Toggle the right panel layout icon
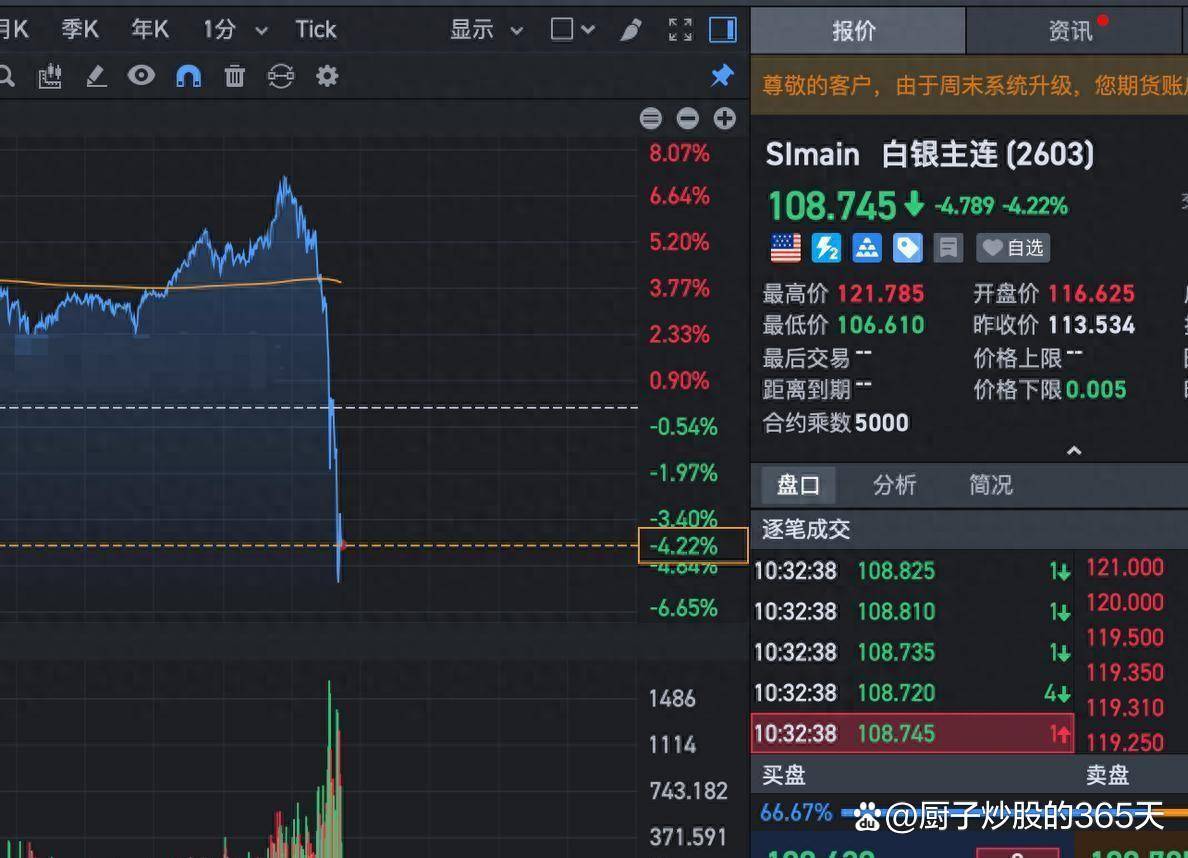The width and height of the screenshot is (1188, 858). click(722, 29)
